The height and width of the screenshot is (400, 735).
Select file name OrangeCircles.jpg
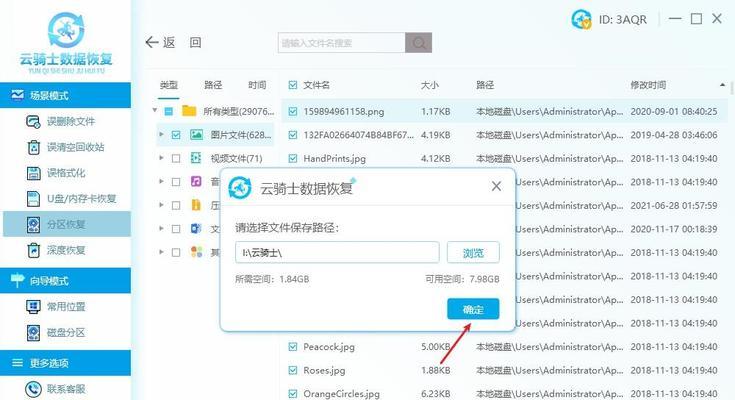coord(341,394)
